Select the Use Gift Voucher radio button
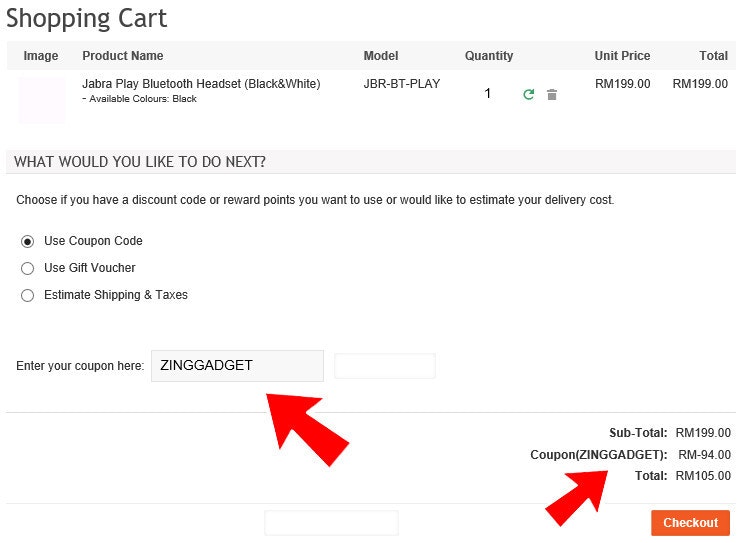The height and width of the screenshot is (543, 748). (x=28, y=268)
